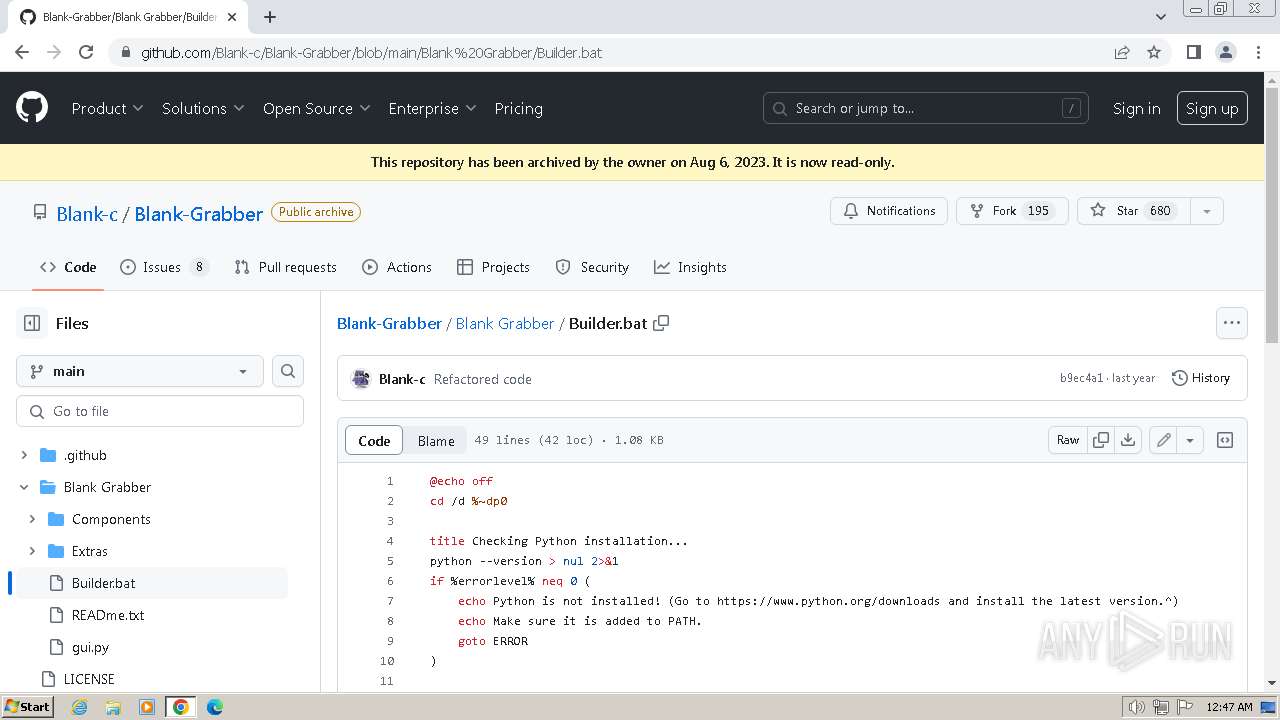This screenshot has width=1280, height=720.
Task: Expand the .github folder
Action: 24,455
